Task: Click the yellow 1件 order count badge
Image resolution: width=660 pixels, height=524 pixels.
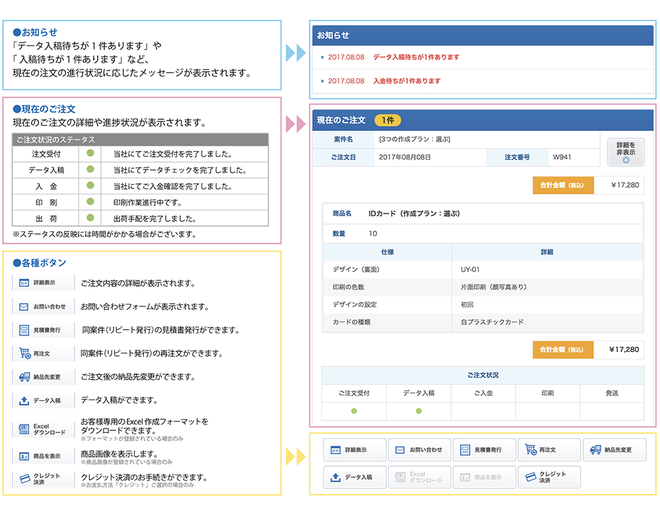Action: point(388,120)
